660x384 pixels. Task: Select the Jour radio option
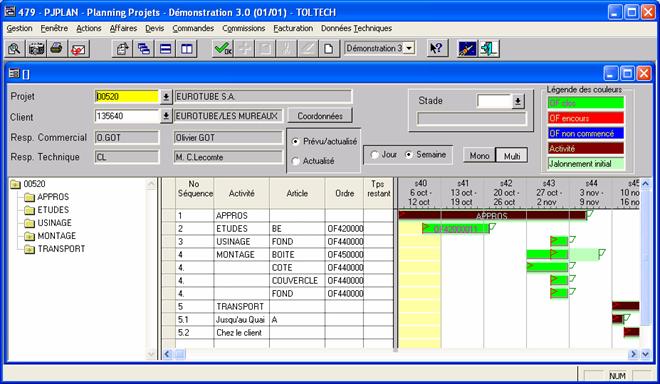(374, 155)
